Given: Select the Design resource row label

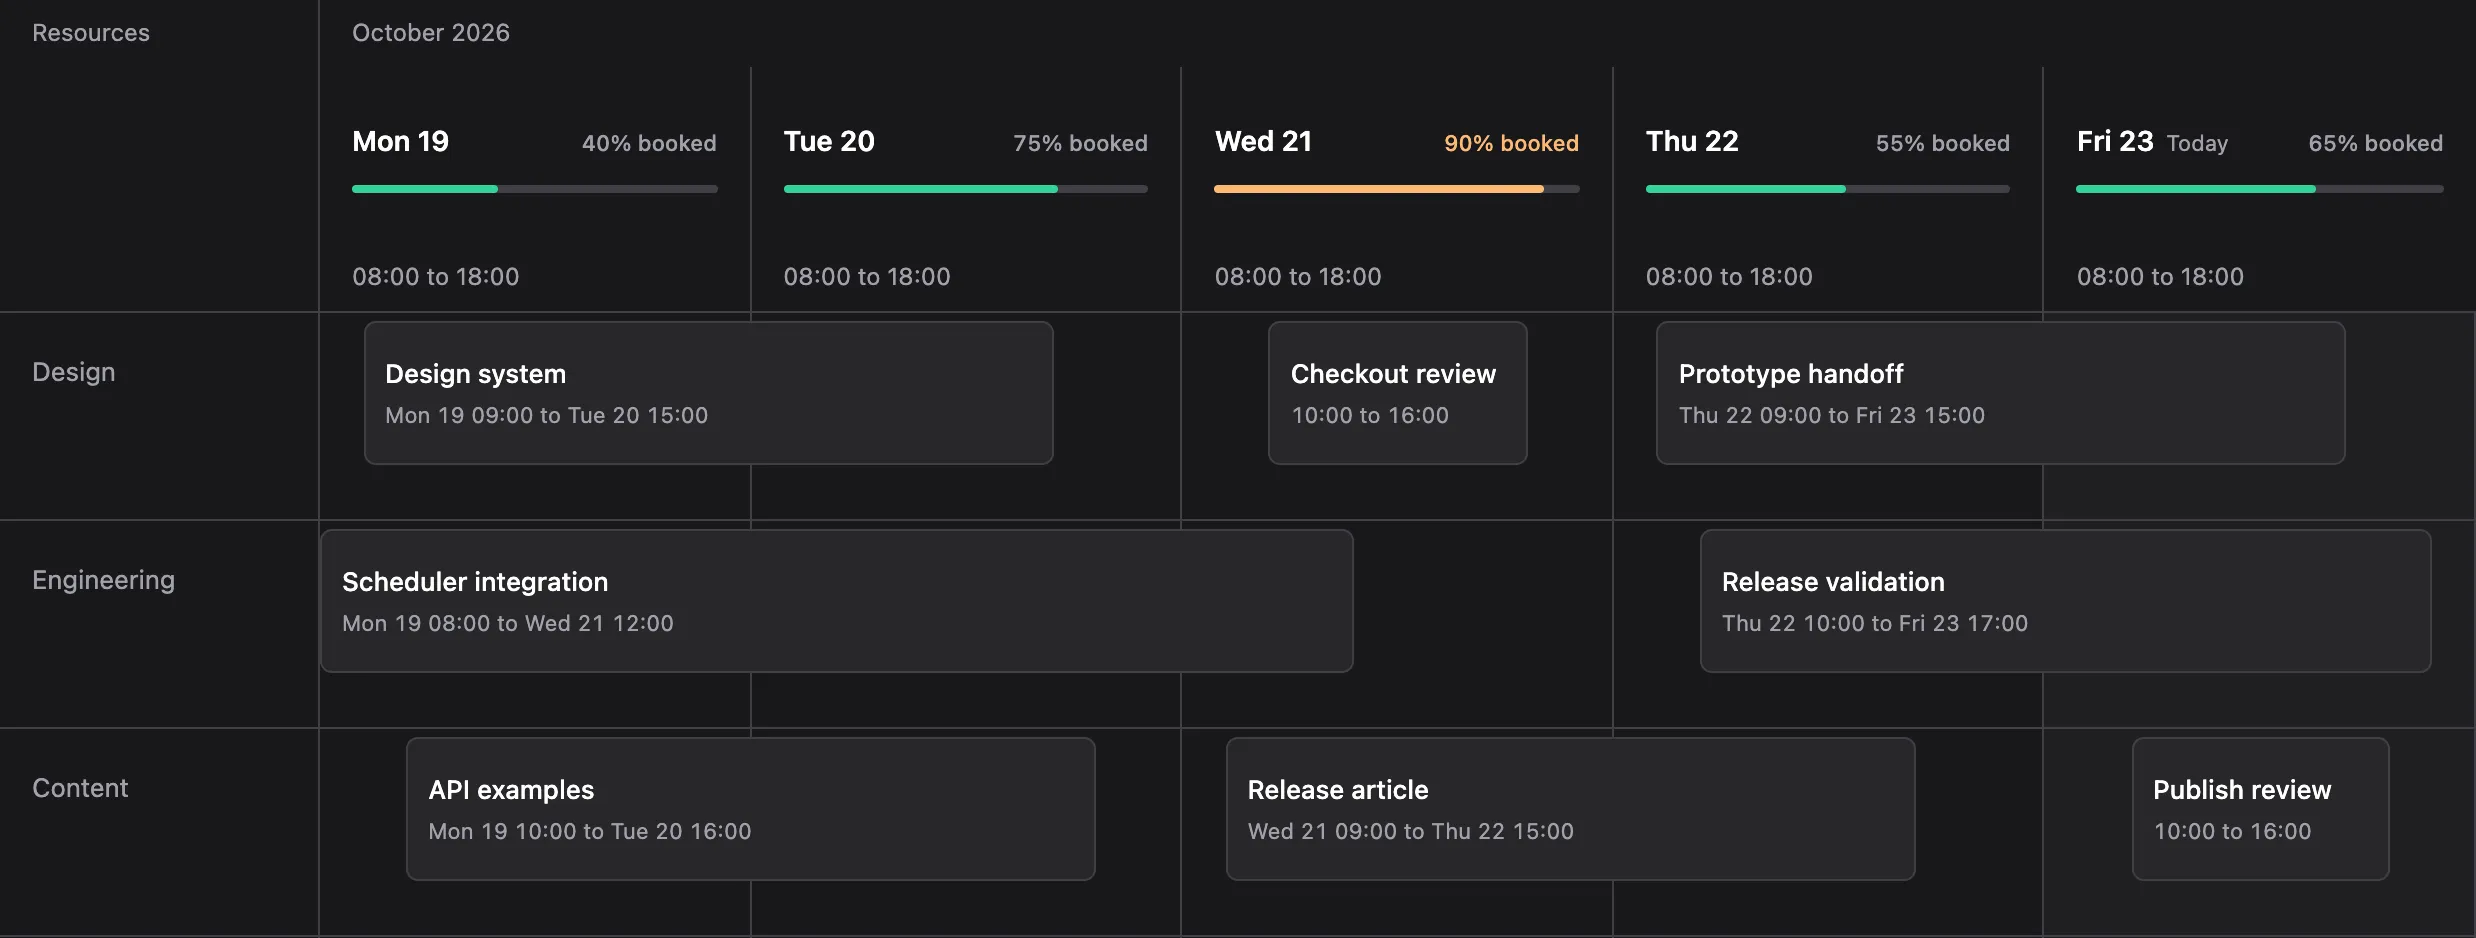Looking at the screenshot, I should (74, 372).
